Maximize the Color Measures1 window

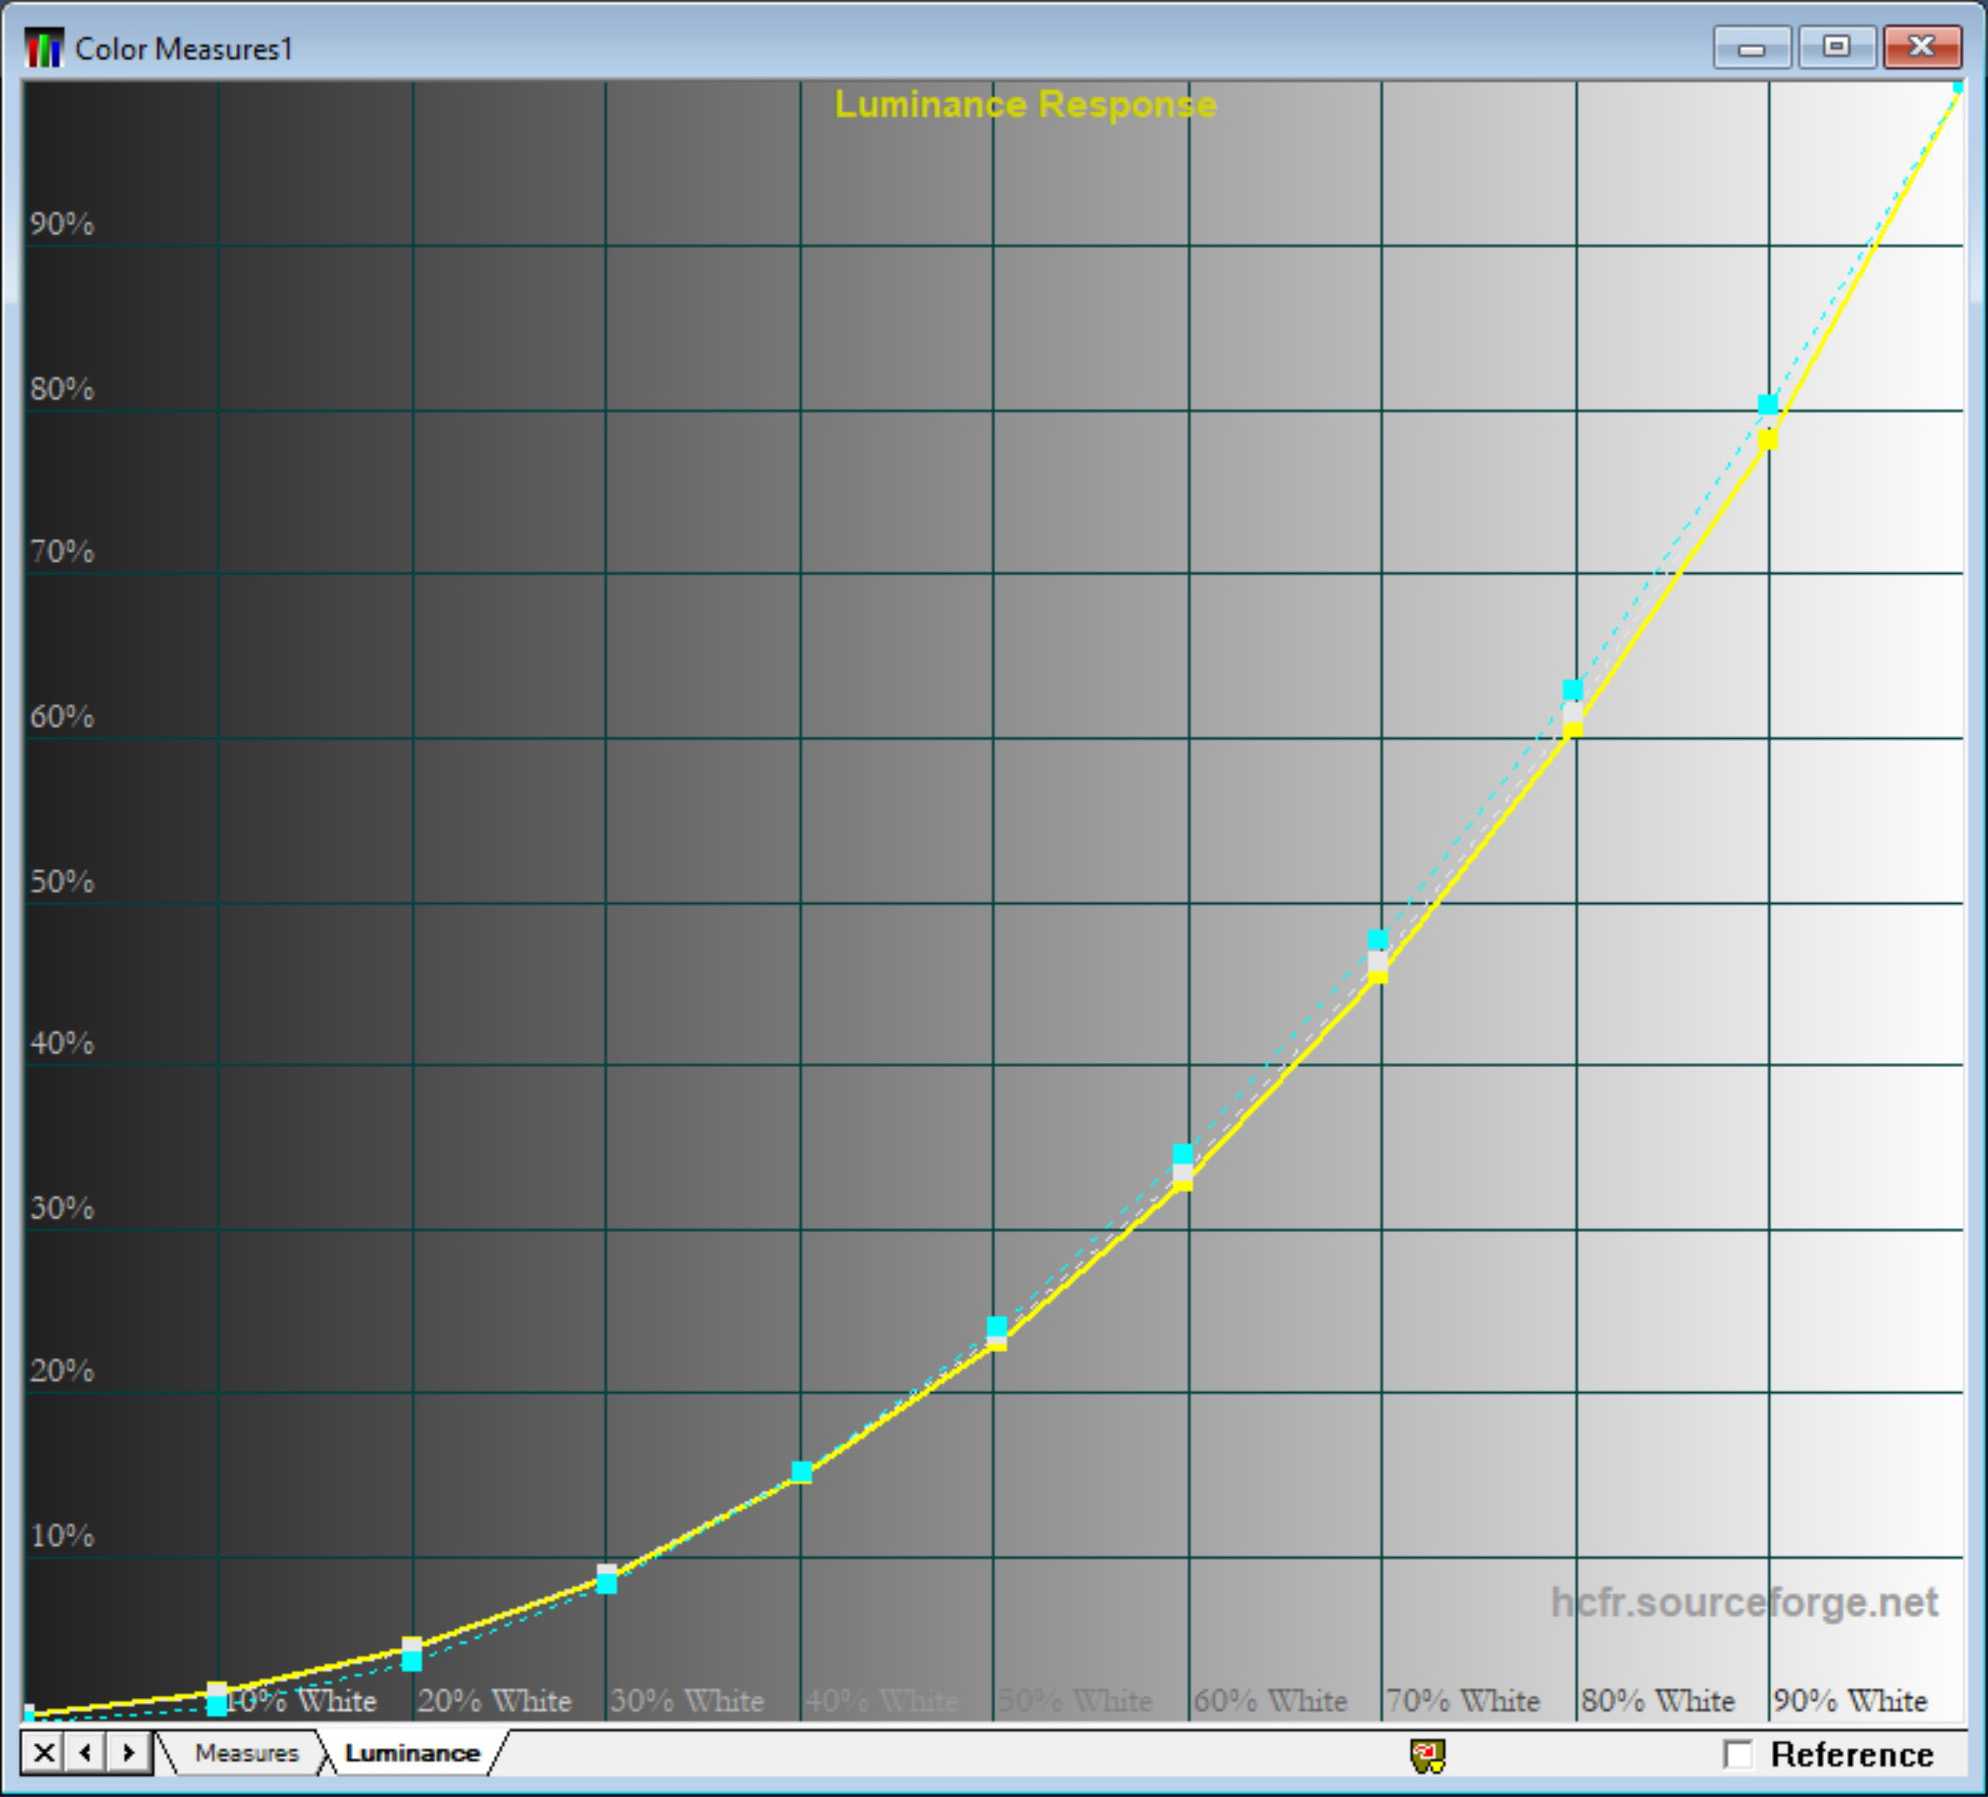point(1836,48)
